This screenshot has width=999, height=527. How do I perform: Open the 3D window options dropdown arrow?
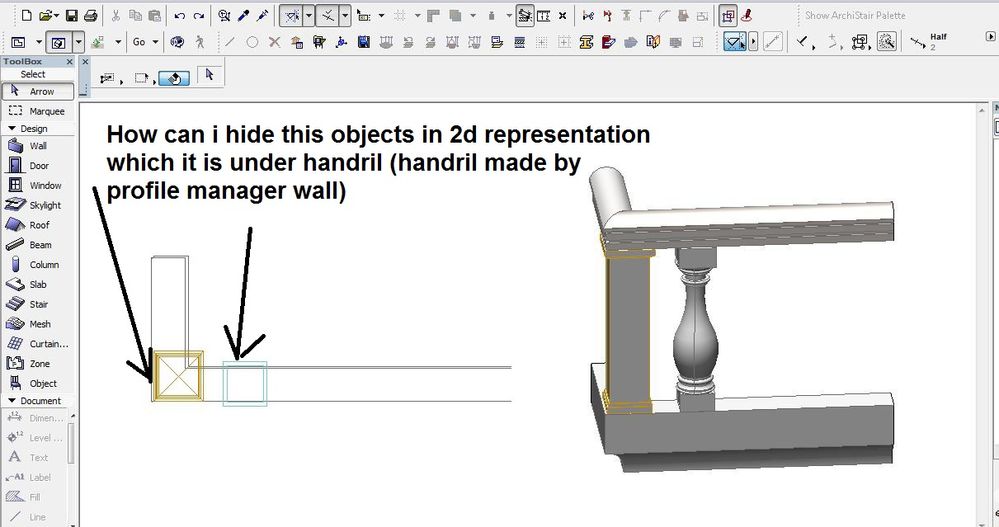click(x=78, y=43)
